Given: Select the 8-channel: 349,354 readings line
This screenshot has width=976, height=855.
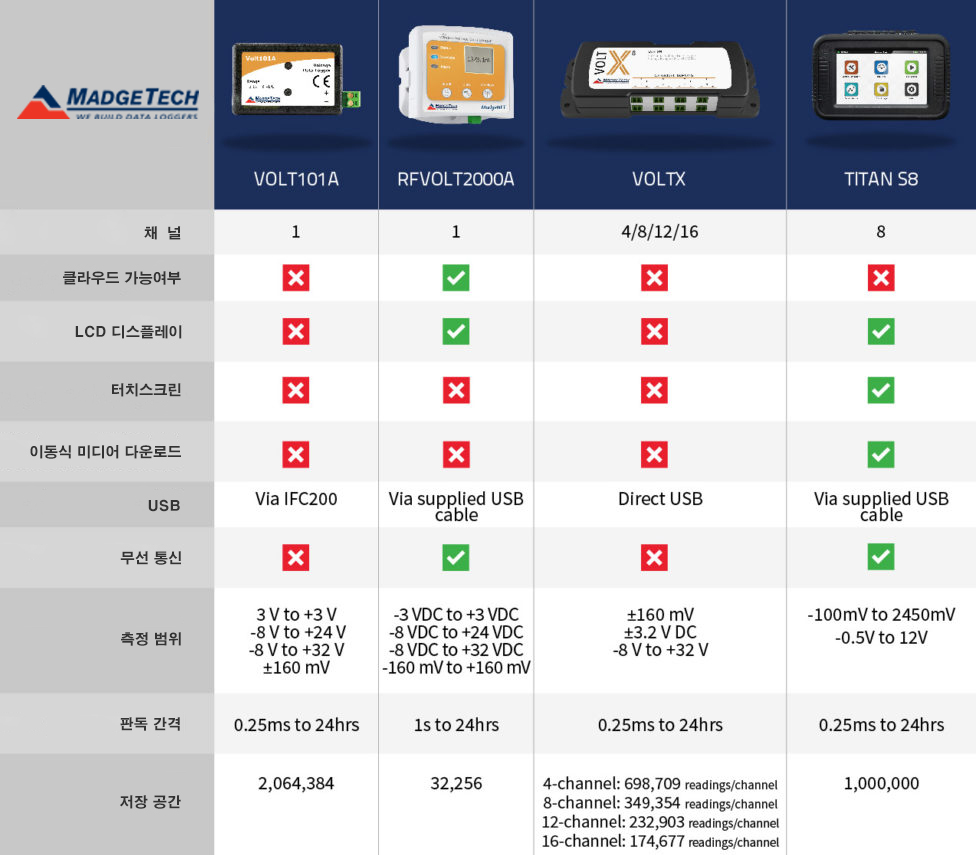Looking at the screenshot, I should click(660, 803).
